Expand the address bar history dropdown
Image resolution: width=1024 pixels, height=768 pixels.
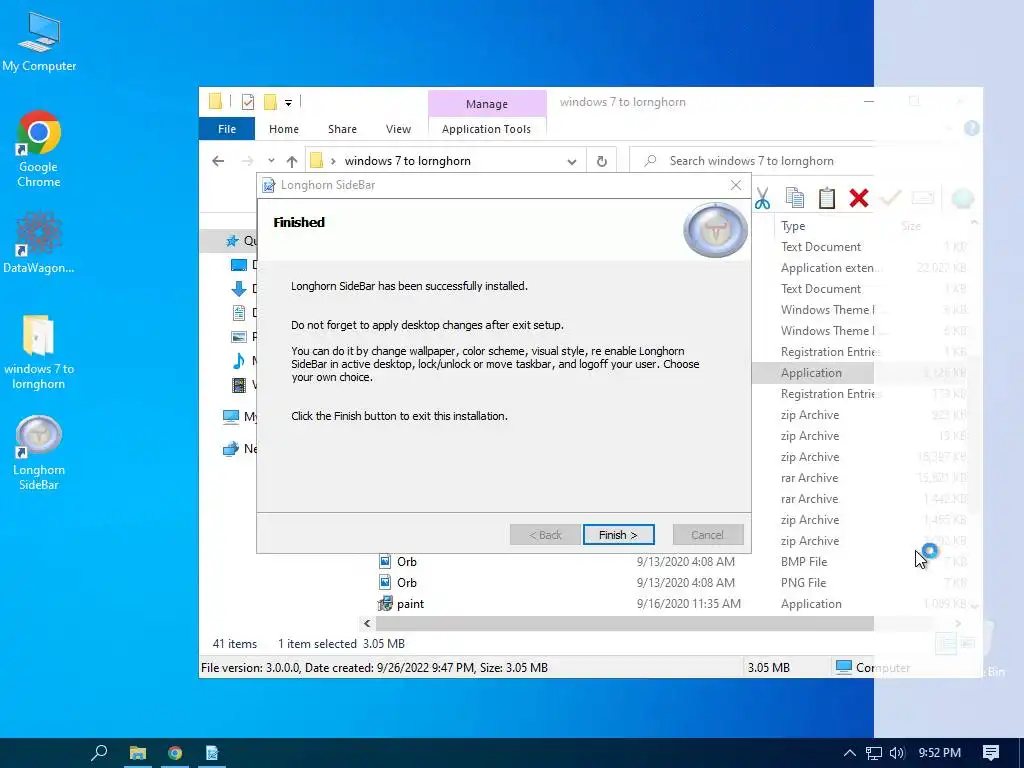click(x=571, y=161)
